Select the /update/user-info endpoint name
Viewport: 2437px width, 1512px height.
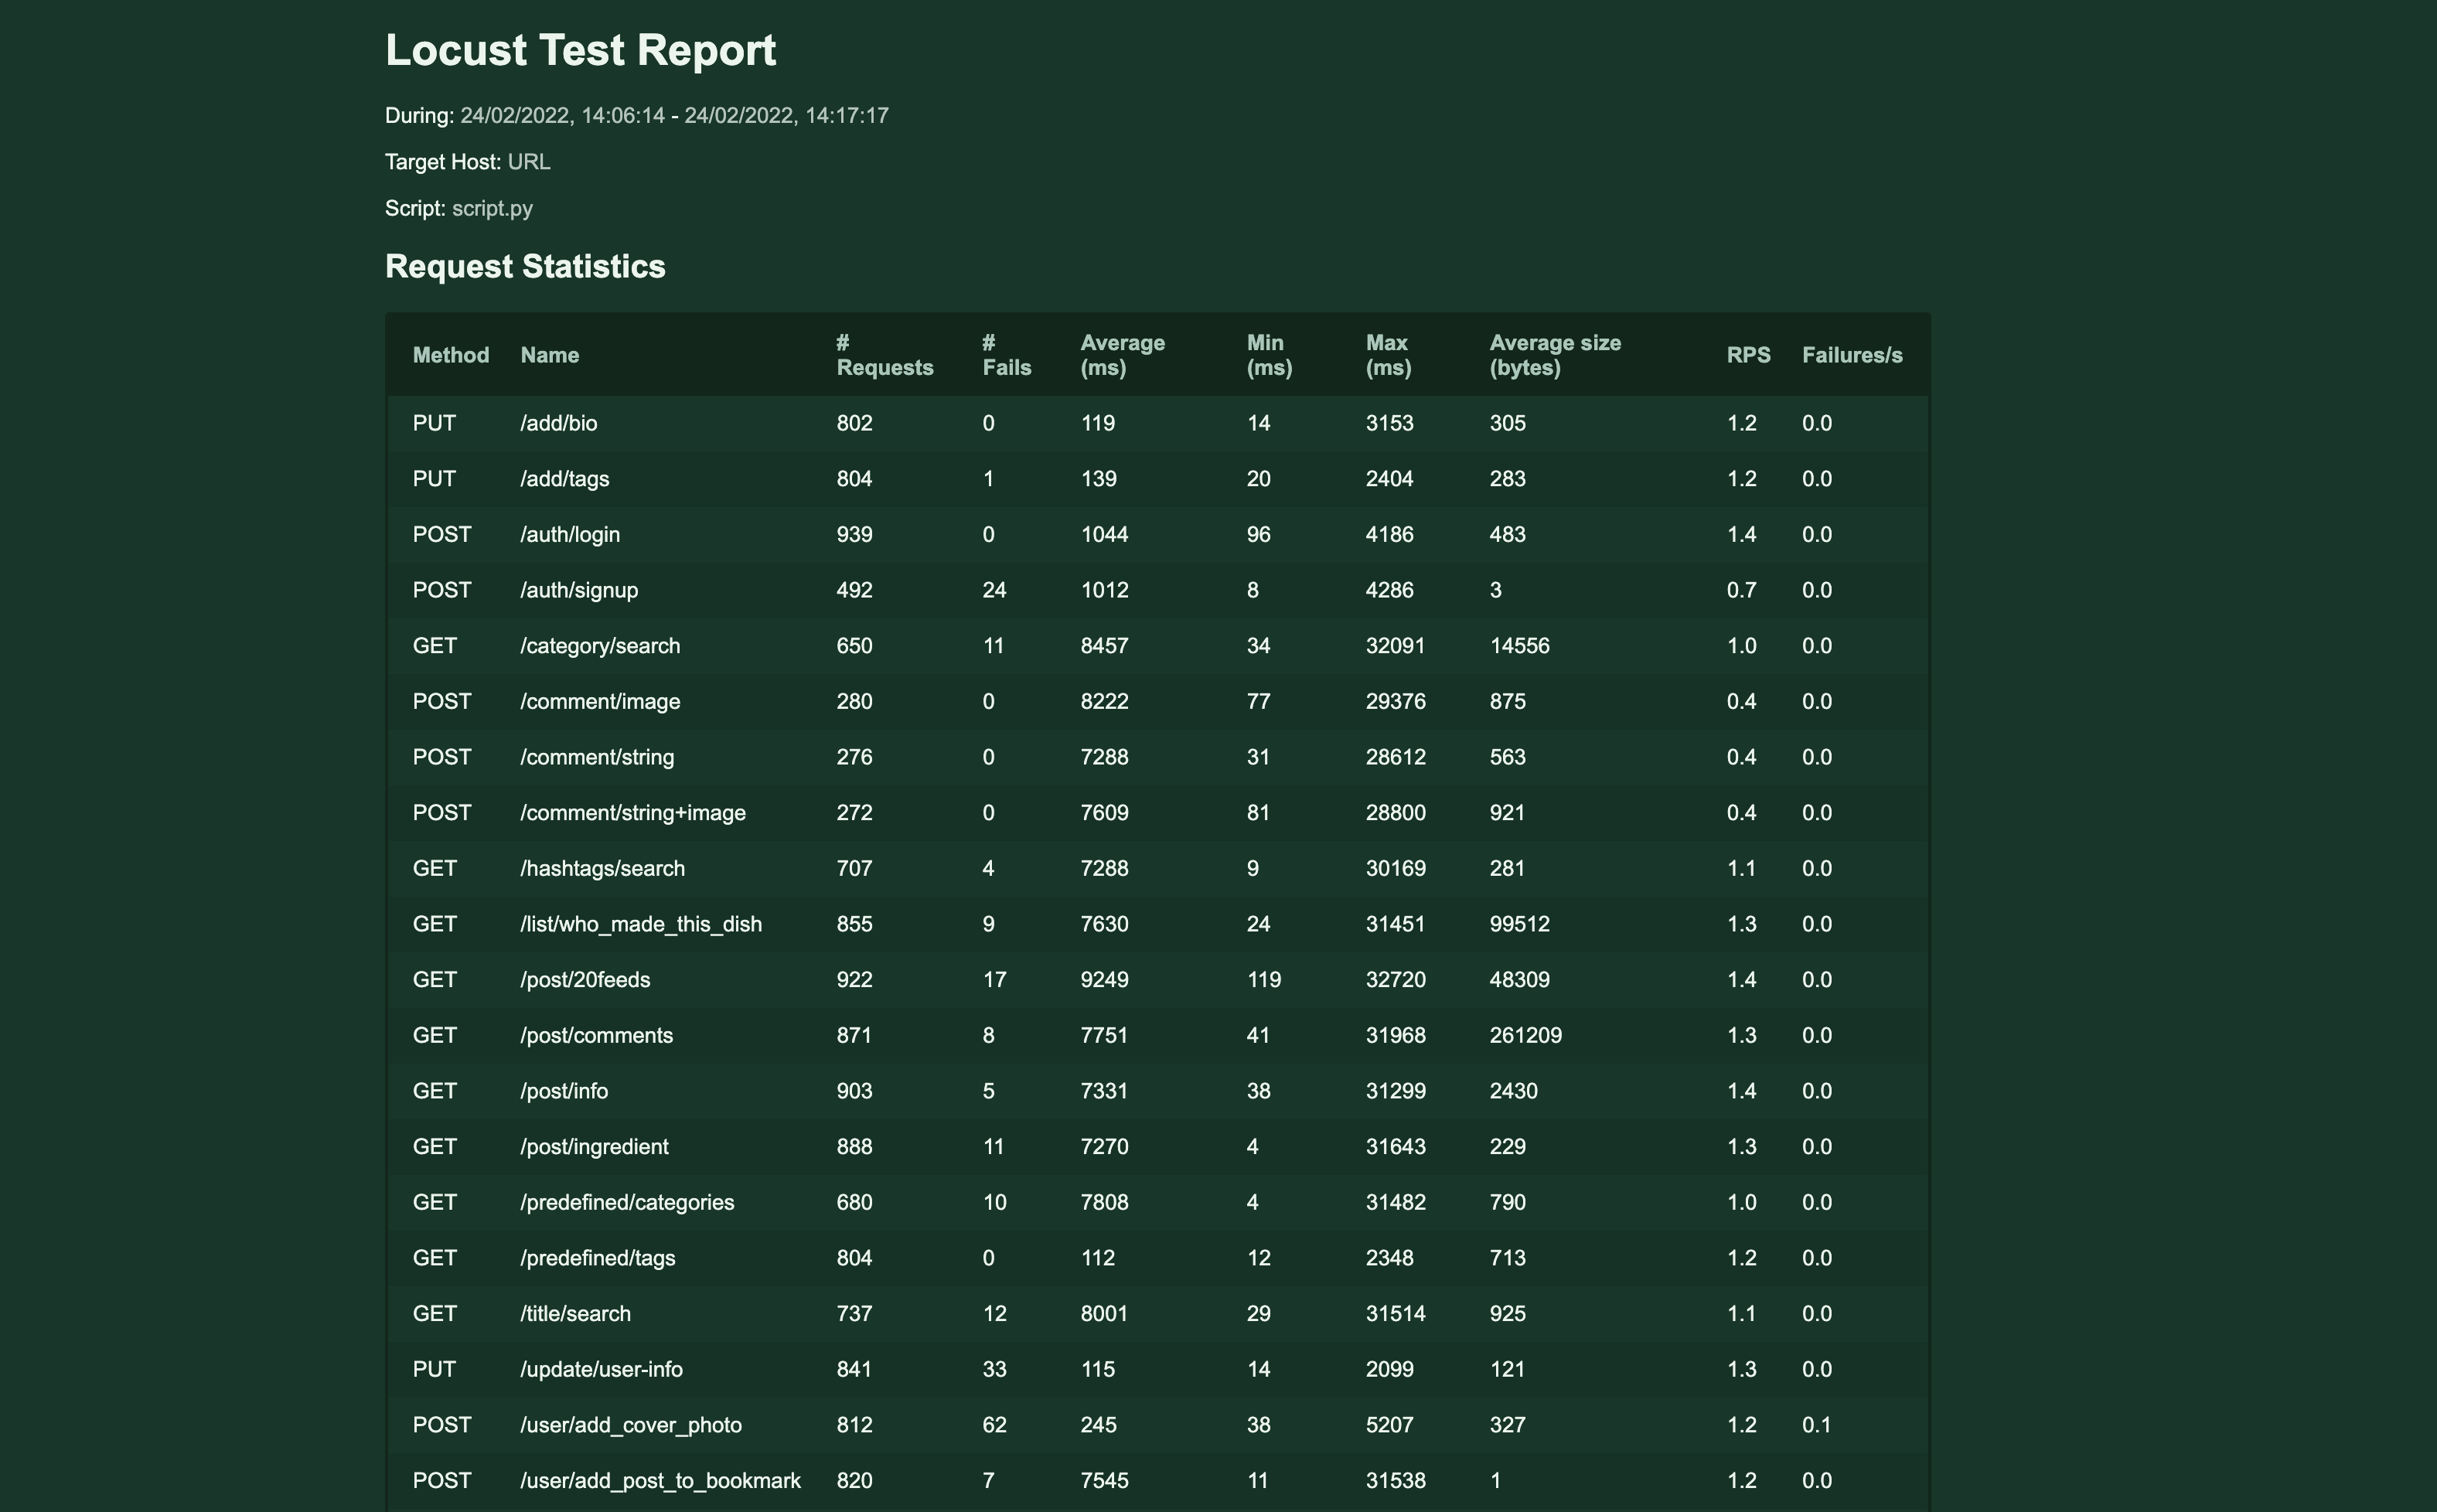tap(602, 1370)
